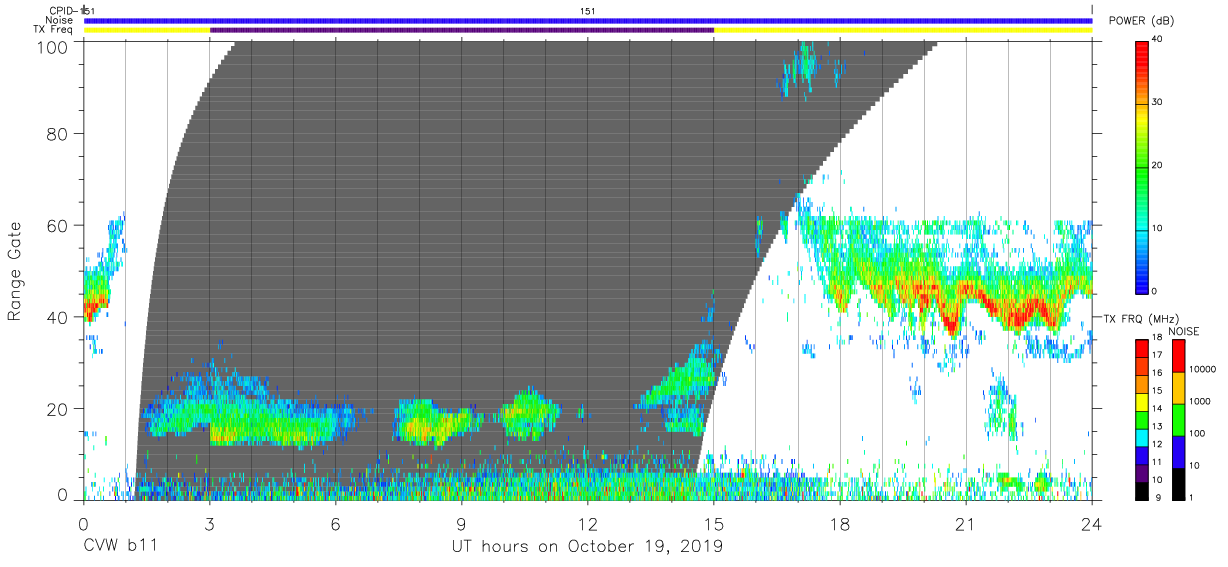Image resolution: width=1228 pixels, height=567 pixels.
Task: Pick the purple swatch in the TX FRQ legend
Action: pos(1142,473)
